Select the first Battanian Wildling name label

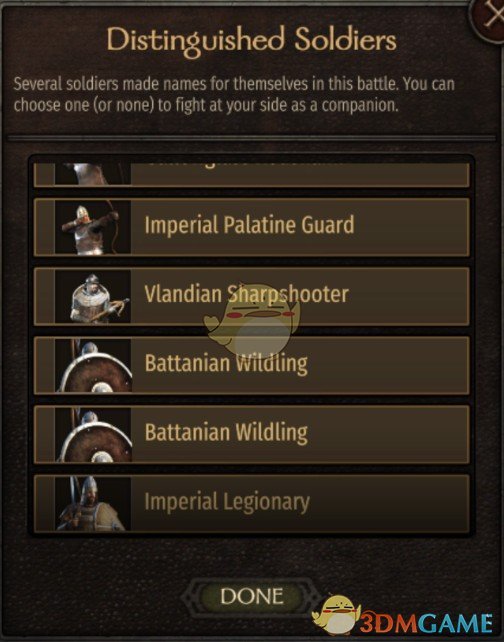(226, 363)
